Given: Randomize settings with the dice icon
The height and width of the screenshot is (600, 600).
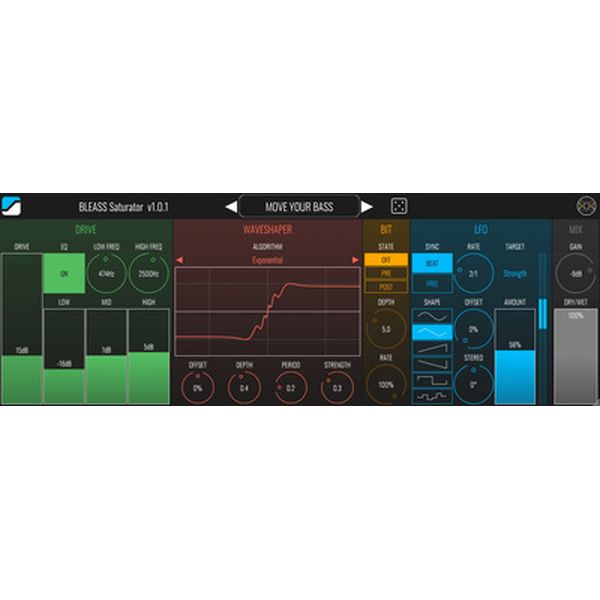Looking at the screenshot, I should point(398,207).
